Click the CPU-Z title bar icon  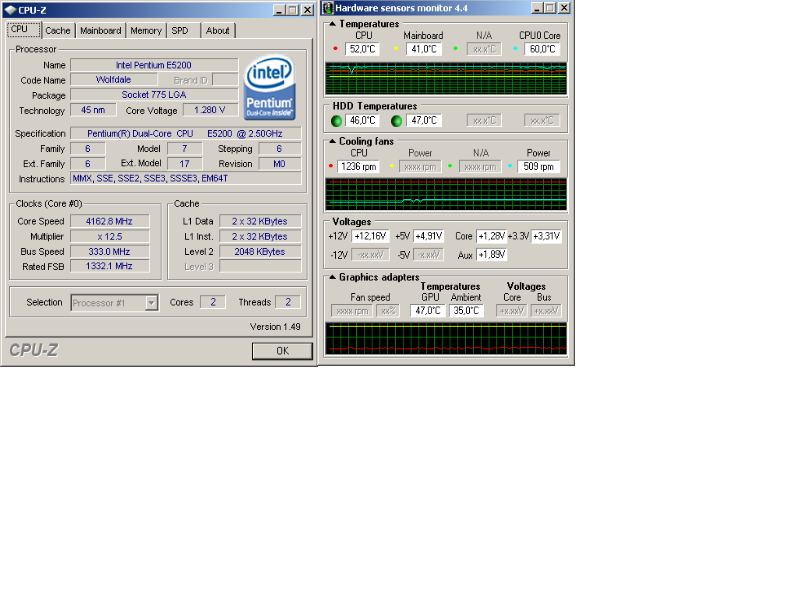click(x=11, y=10)
